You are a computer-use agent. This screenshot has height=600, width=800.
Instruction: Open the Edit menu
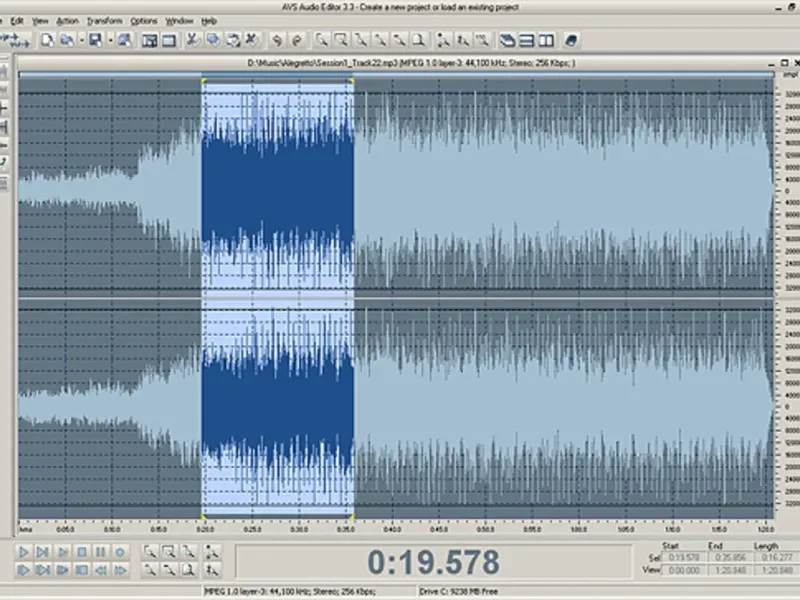[17, 20]
